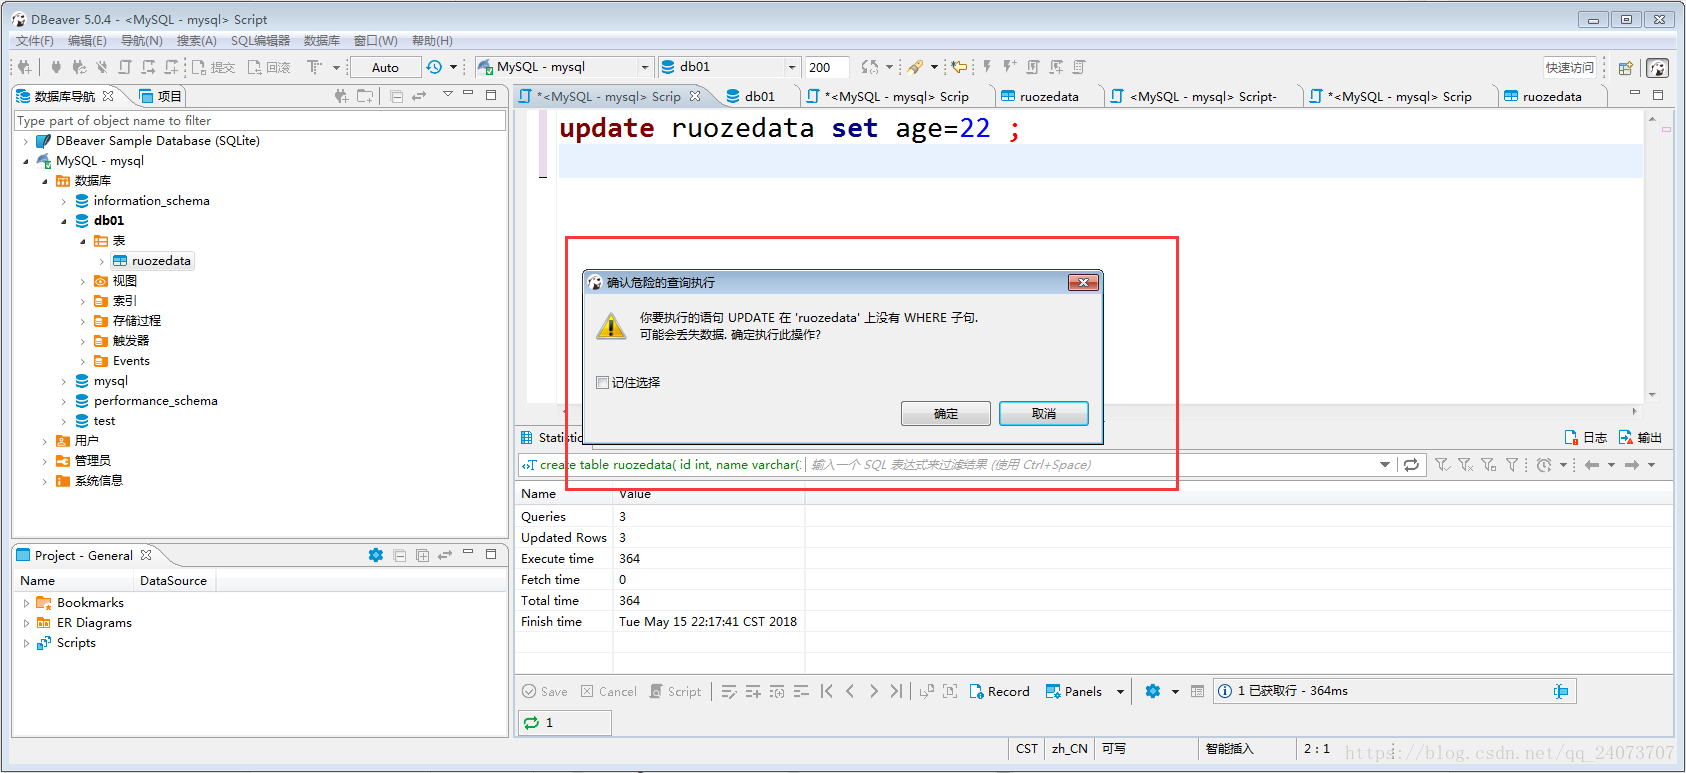Open the 帮助(H) menu
The image size is (1686, 773).
click(432, 41)
